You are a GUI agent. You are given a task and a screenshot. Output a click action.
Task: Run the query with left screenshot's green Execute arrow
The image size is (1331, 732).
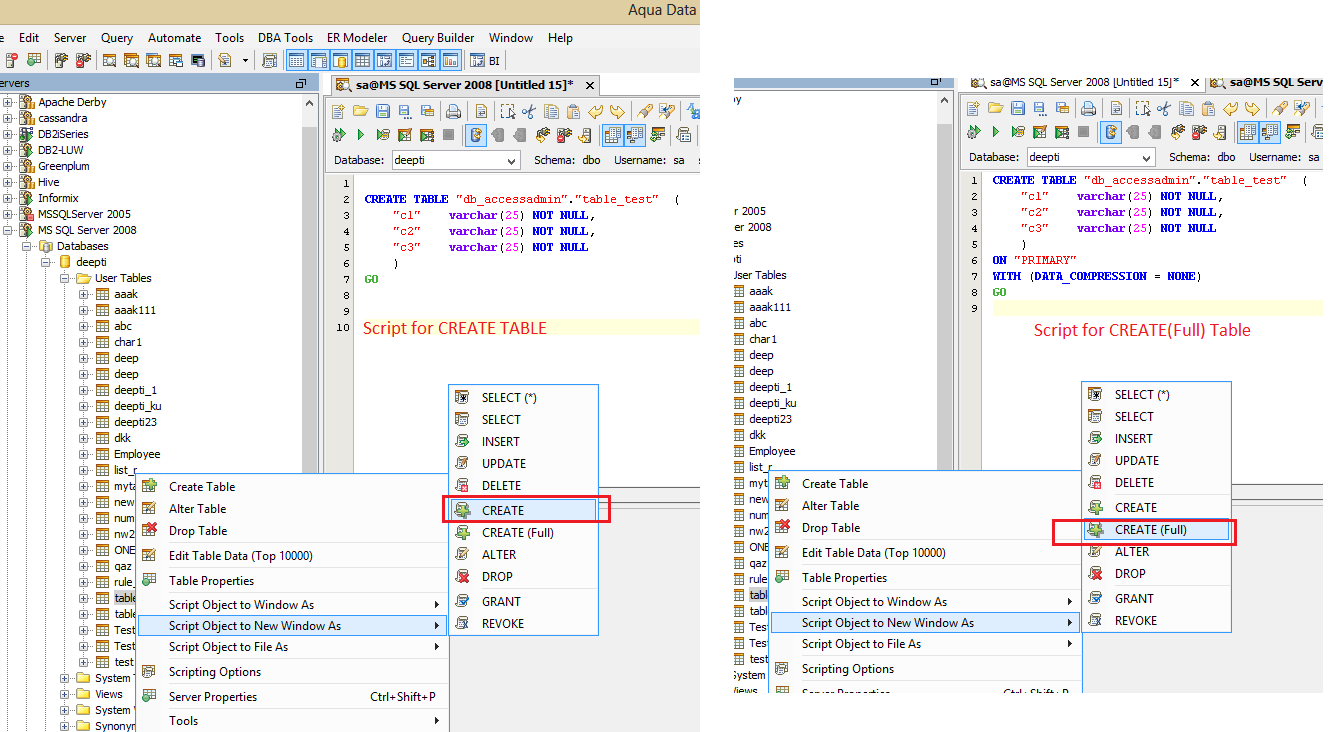(x=360, y=134)
